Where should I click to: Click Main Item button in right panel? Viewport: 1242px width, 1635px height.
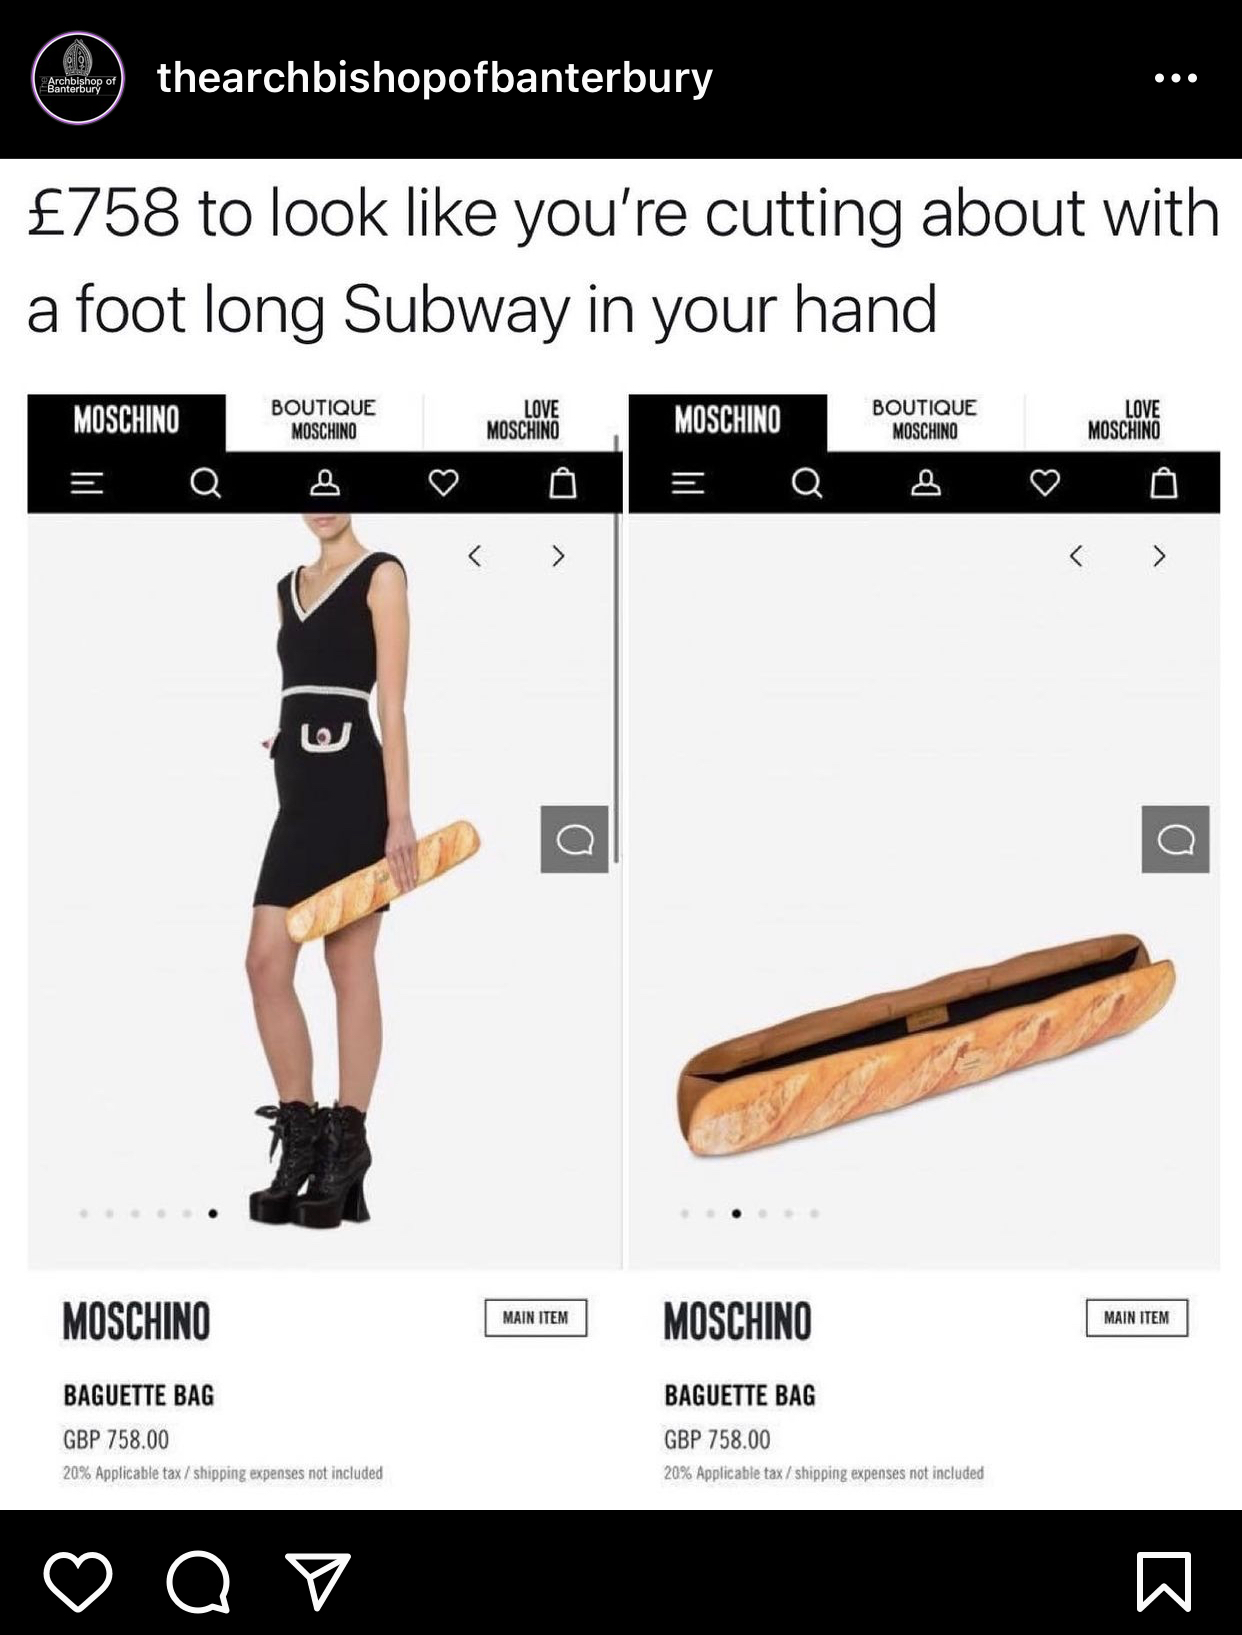[x=1137, y=1318]
